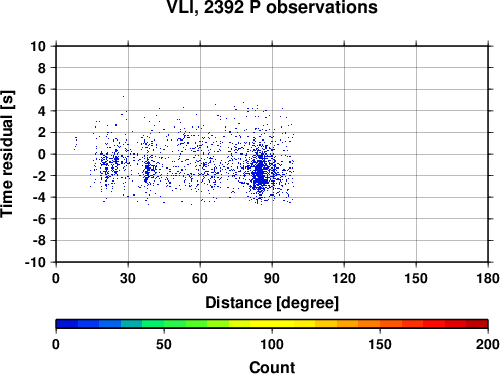The image size is (500, 374).
Task: Click the plot title VLI, 2392 P observations
Action: point(272,7)
